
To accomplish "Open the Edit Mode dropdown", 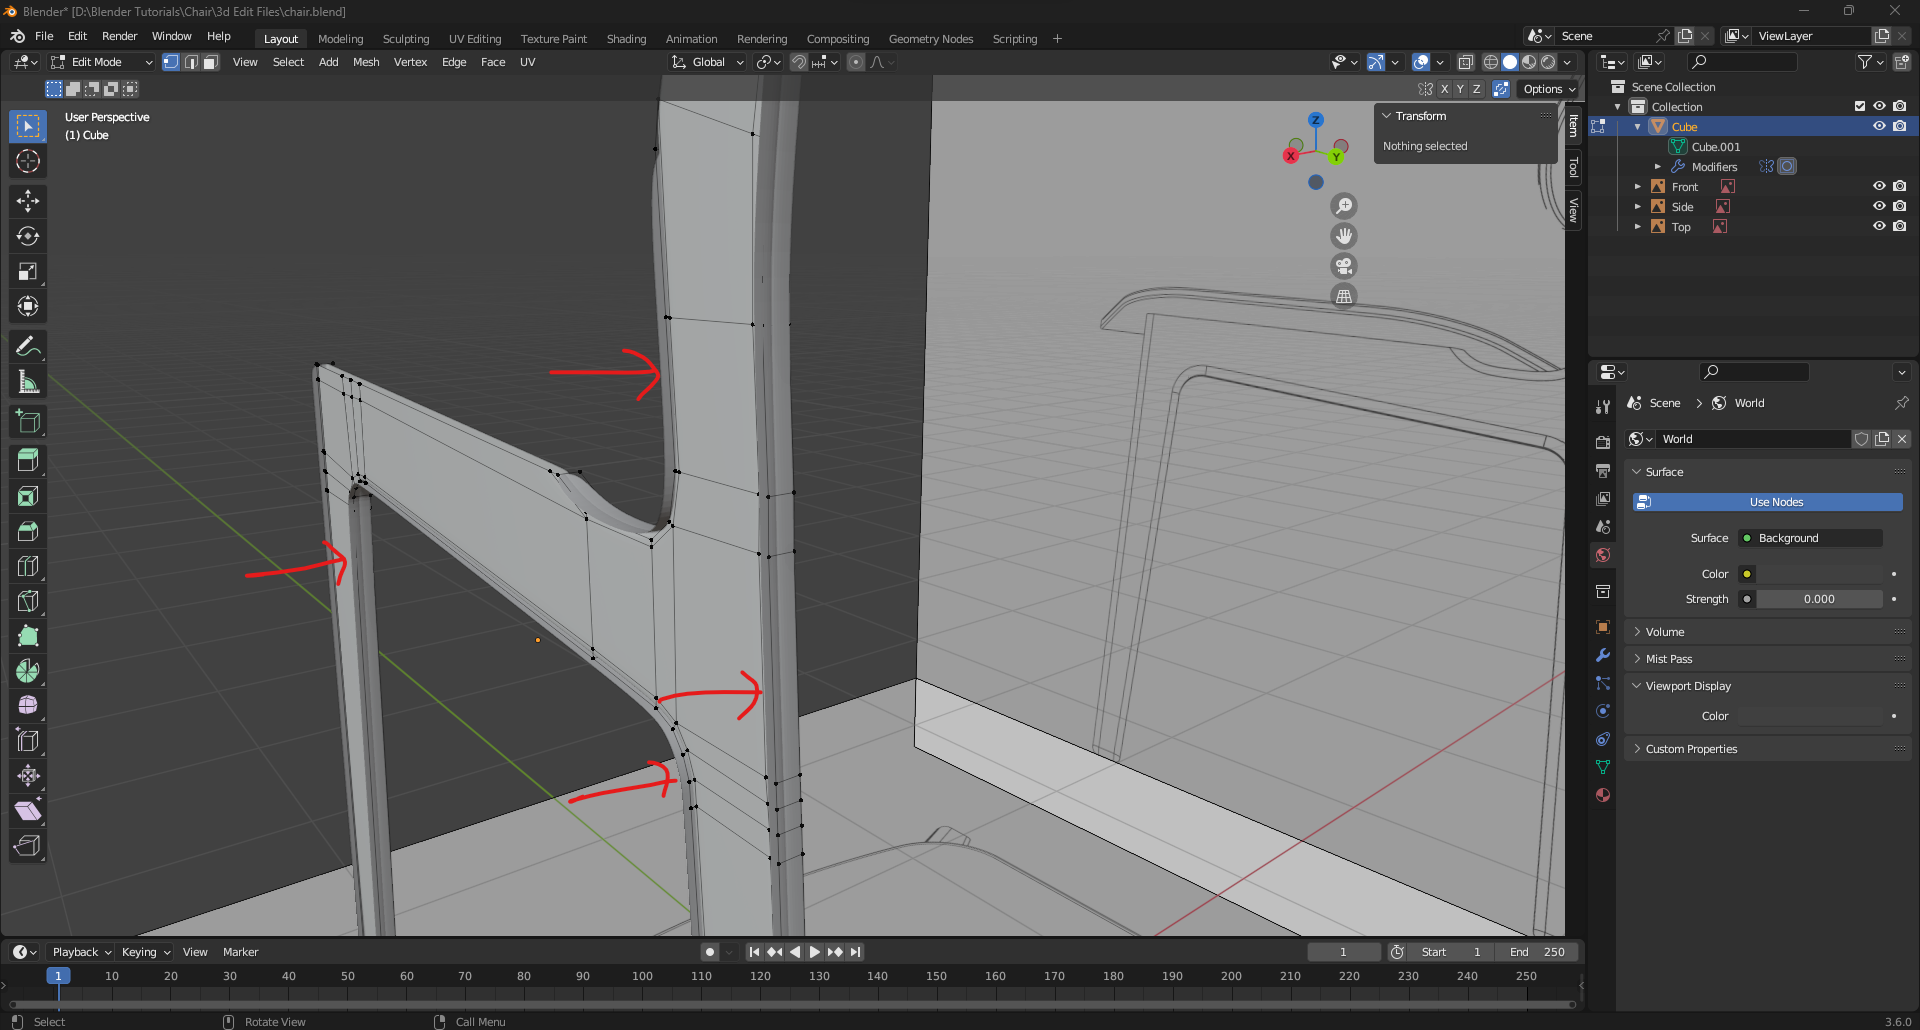I will pyautogui.click(x=102, y=62).
